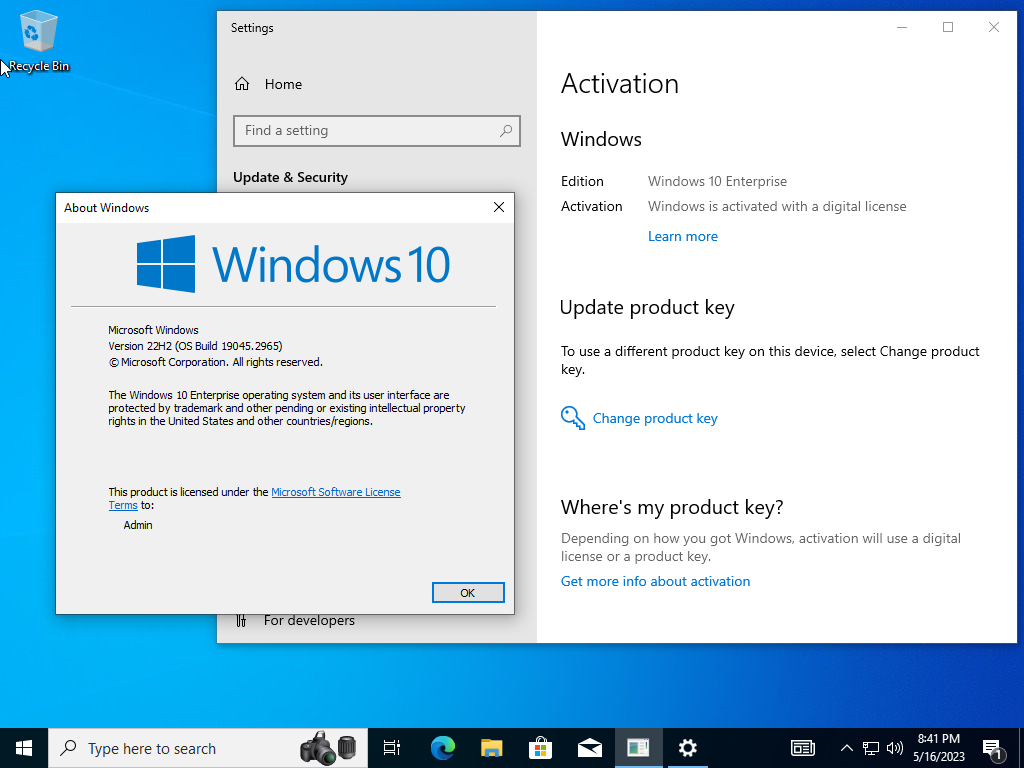The height and width of the screenshot is (768, 1024).
Task: Click the Update & Security heading
Action: [x=291, y=177]
